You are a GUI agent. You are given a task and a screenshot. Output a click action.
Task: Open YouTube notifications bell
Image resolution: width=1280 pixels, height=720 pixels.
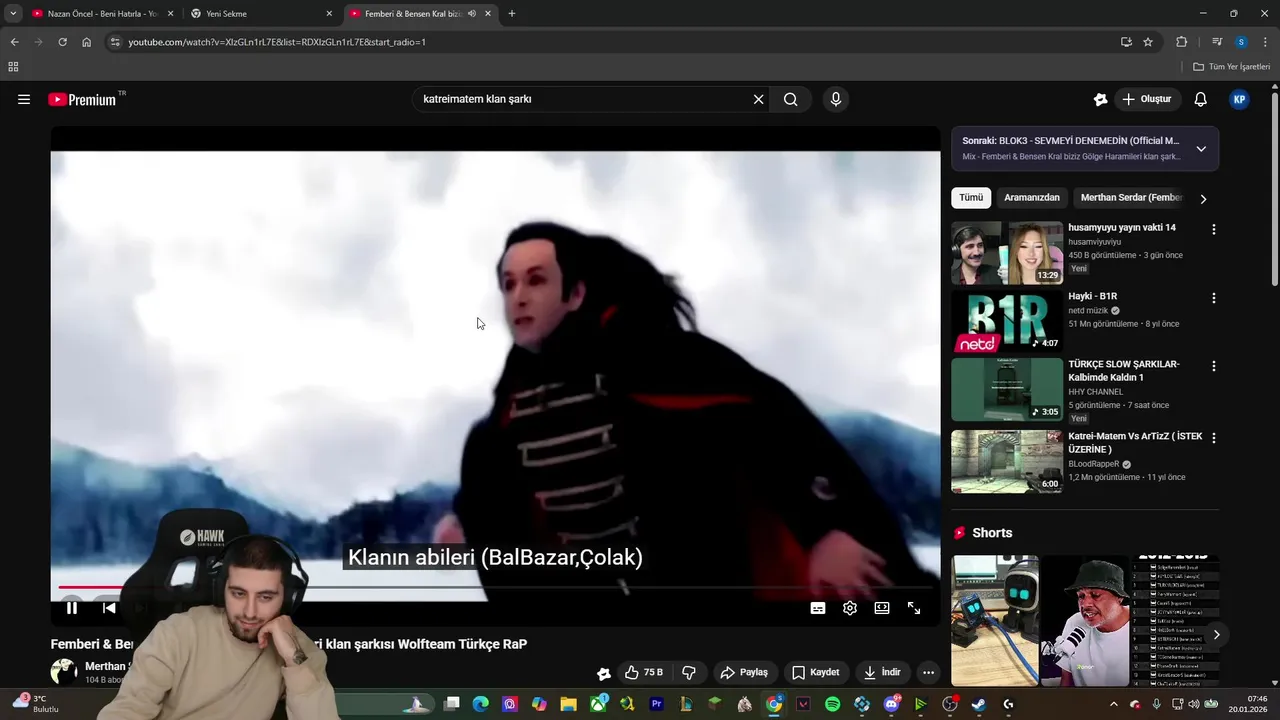(1200, 99)
